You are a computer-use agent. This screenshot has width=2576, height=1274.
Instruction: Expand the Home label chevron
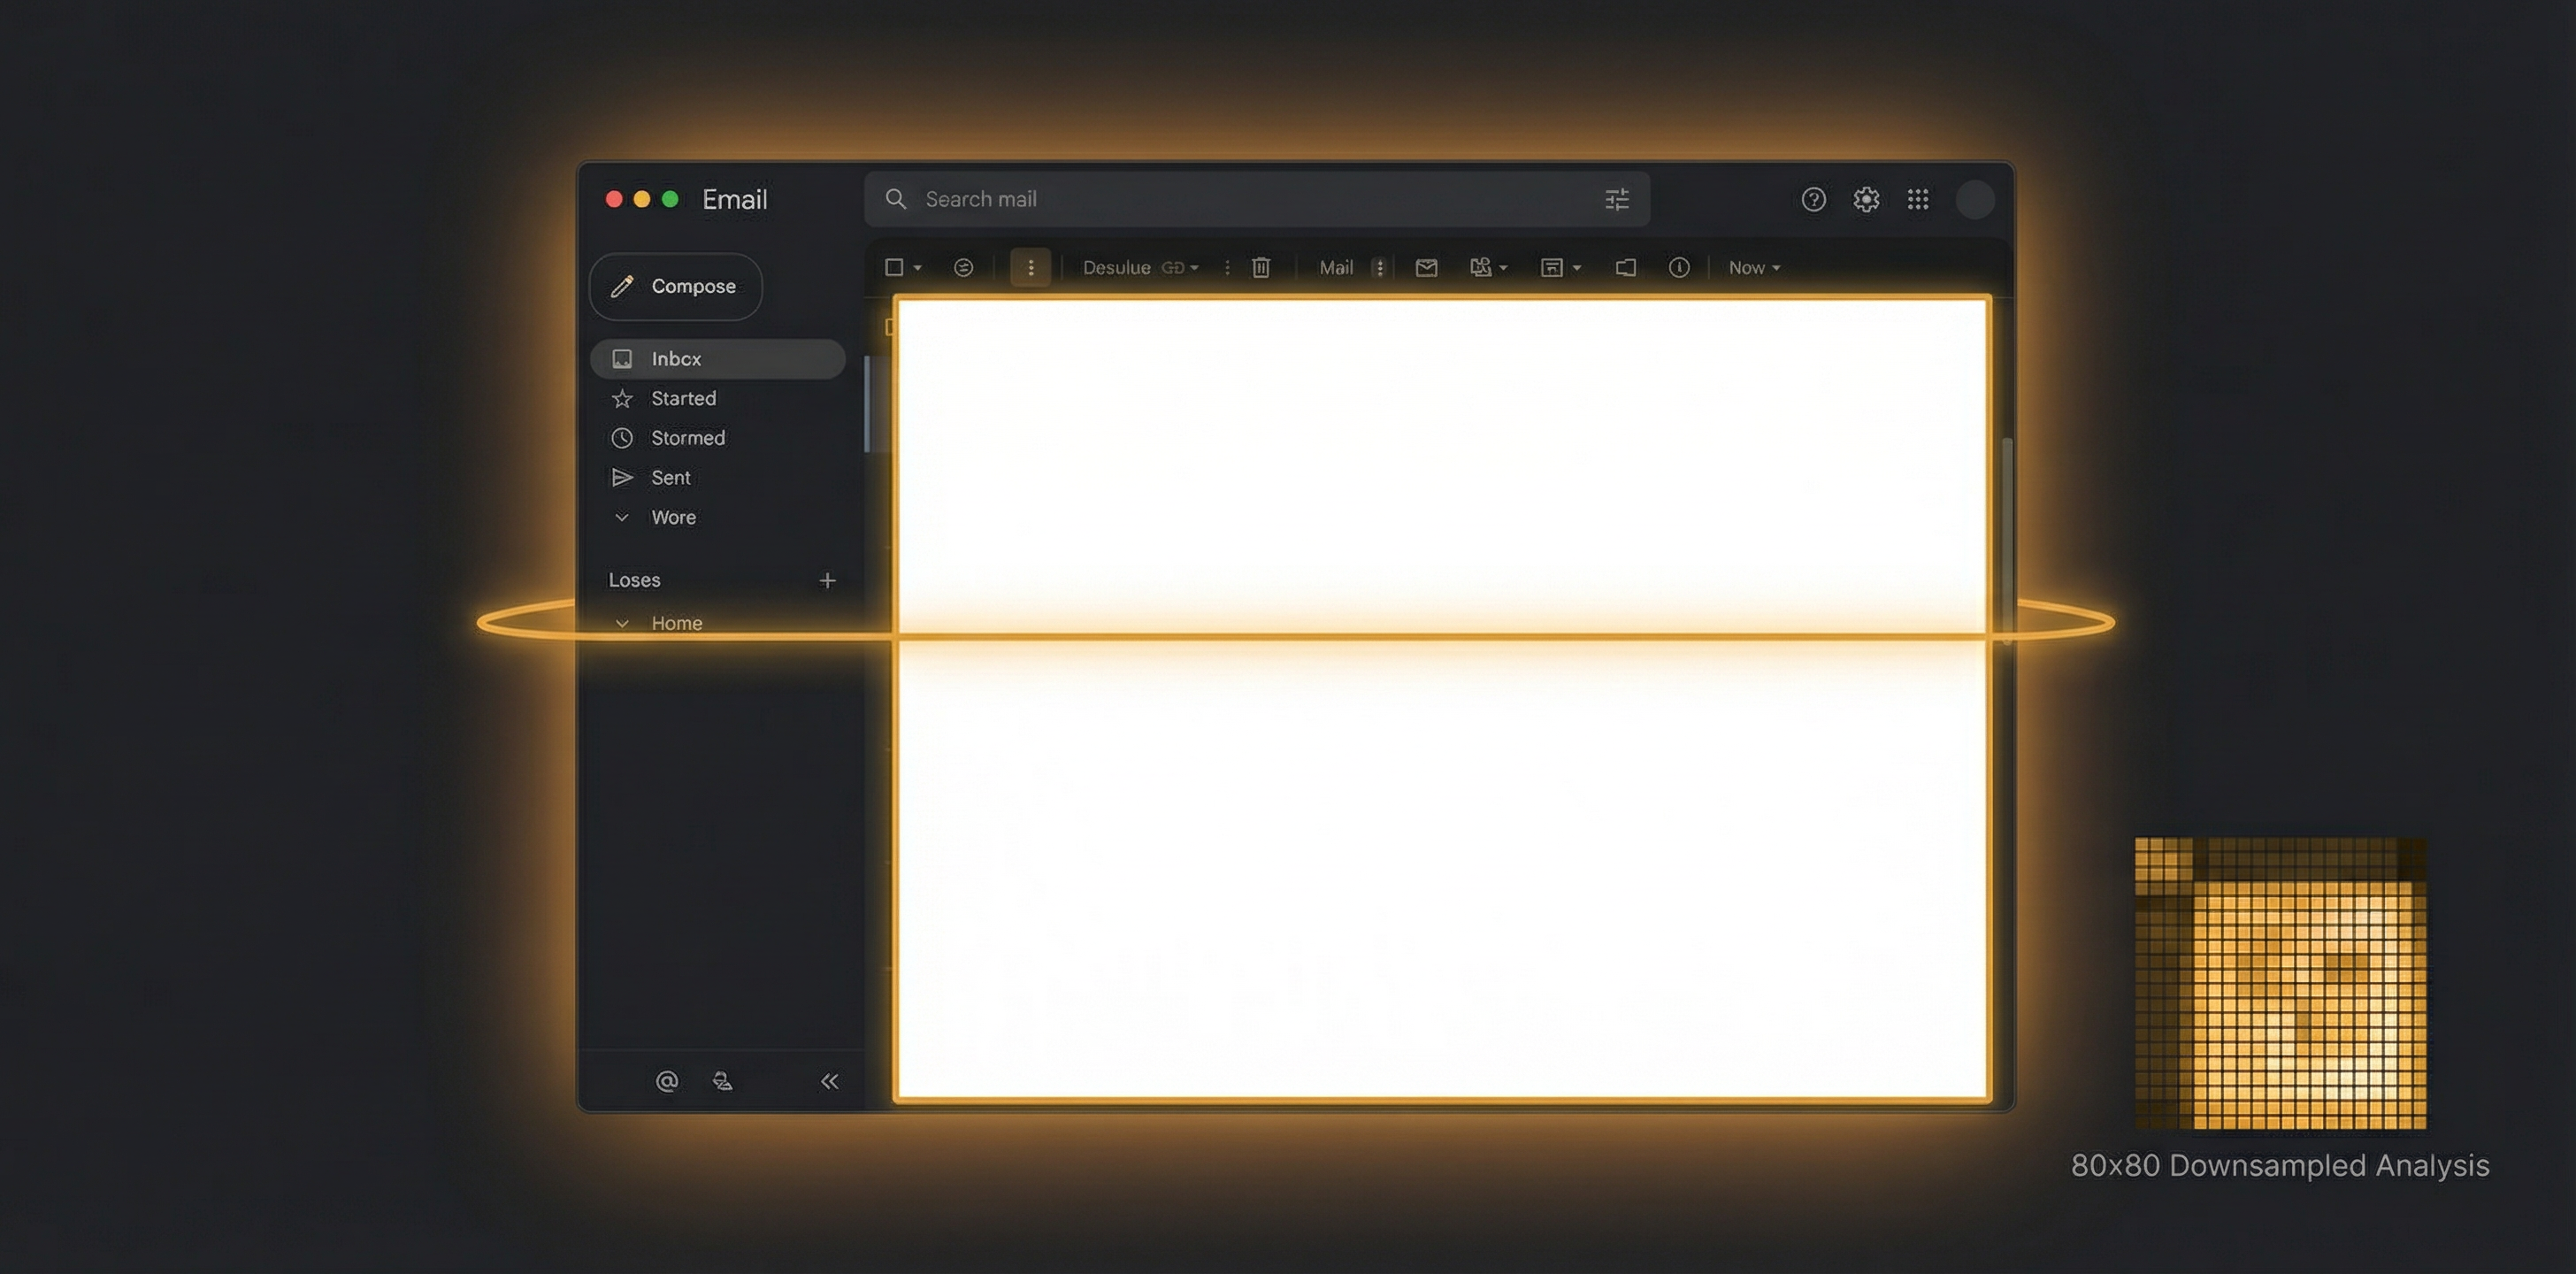click(622, 623)
